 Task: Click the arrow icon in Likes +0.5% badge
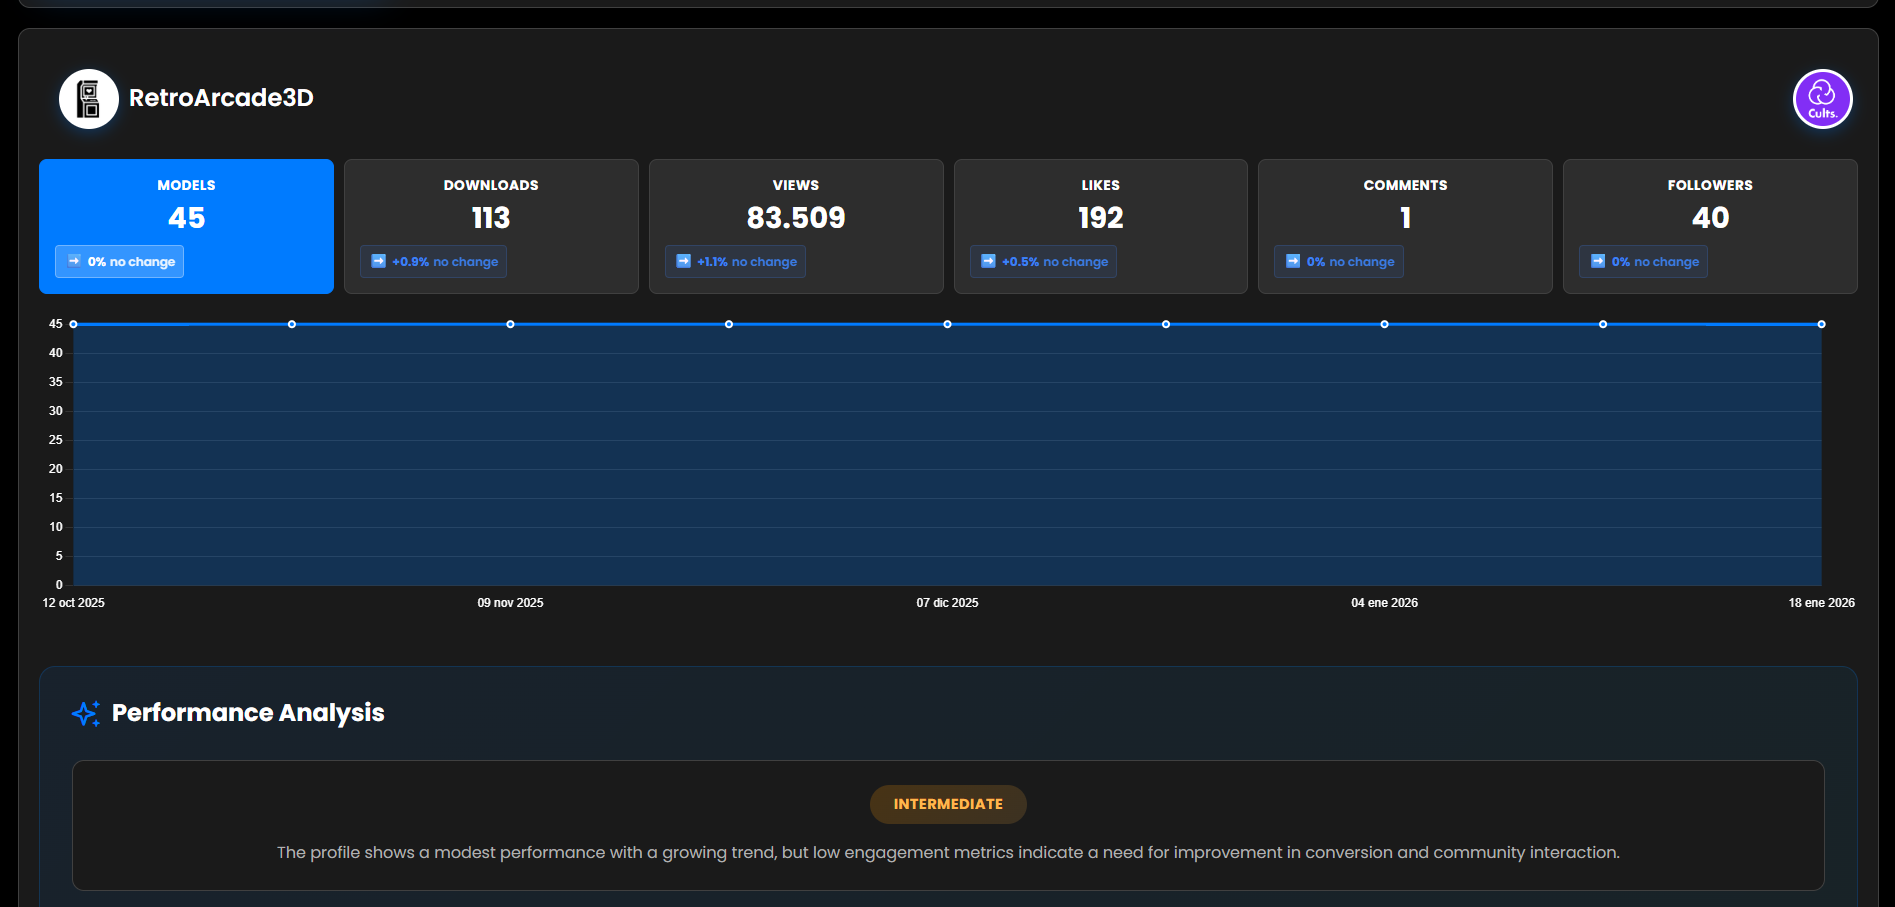[988, 261]
